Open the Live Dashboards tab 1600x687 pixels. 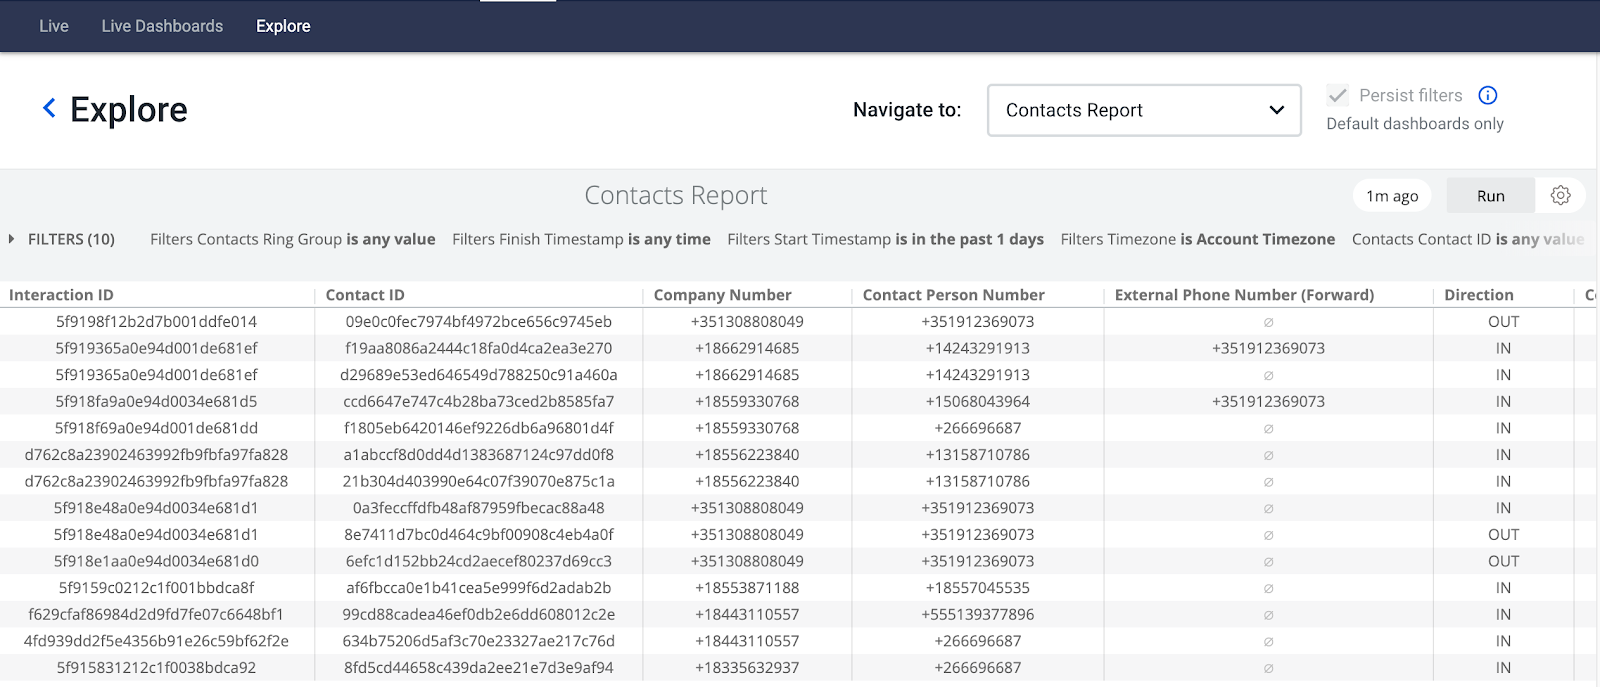162,26
